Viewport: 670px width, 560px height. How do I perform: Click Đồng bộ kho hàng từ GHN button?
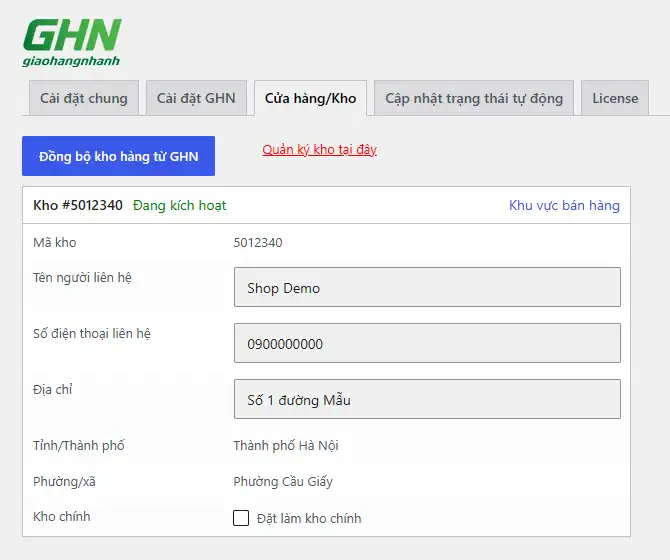[x=118, y=156]
